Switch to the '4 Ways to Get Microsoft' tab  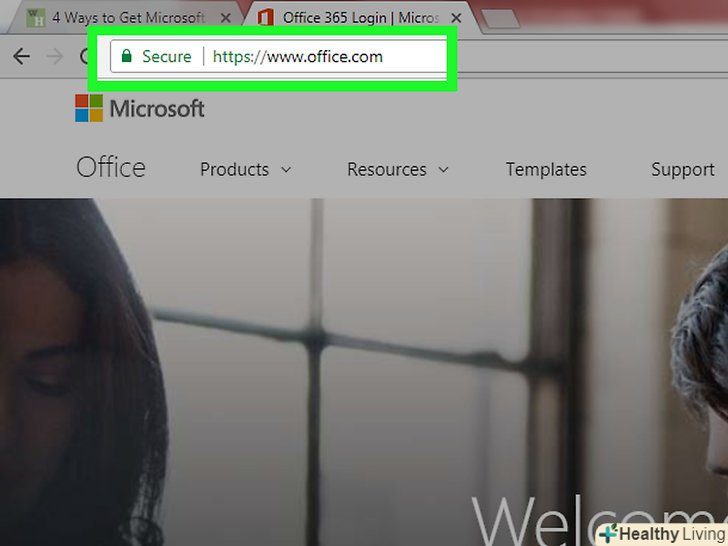(x=128, y=18)
